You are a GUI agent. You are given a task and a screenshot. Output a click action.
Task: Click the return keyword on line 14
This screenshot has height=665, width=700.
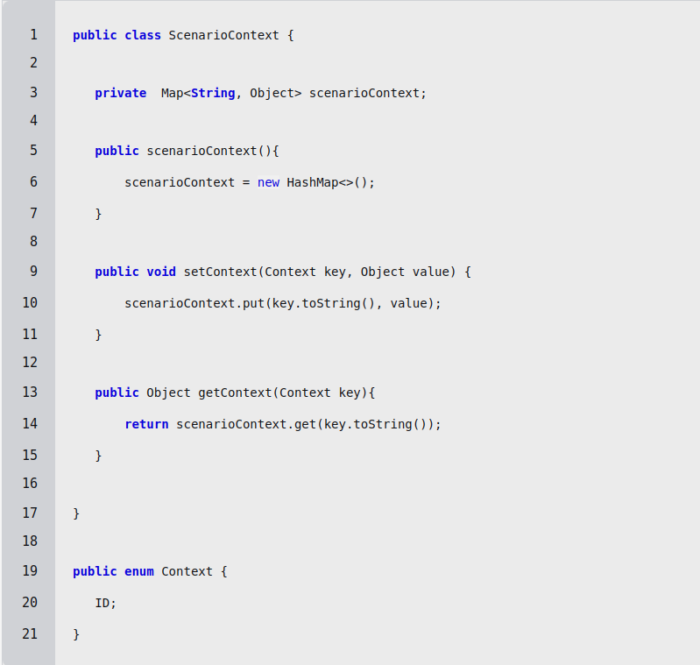coord(146,424)
